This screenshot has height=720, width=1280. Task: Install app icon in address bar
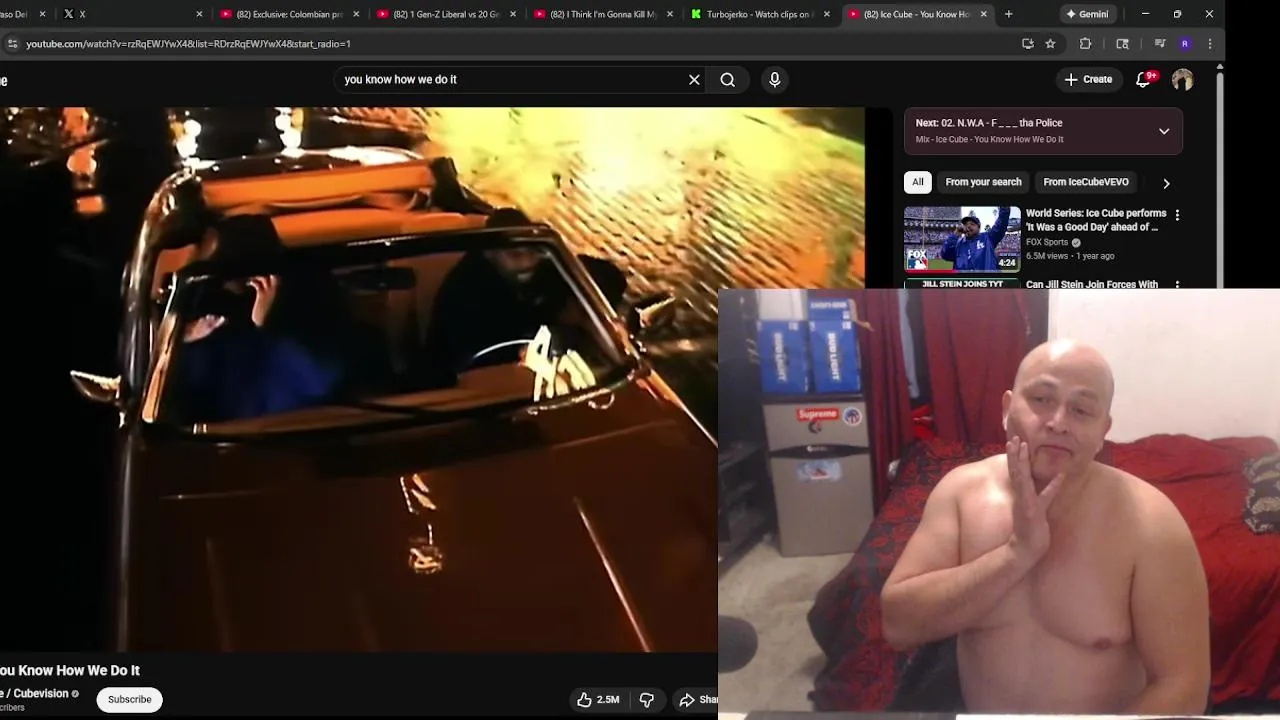pos(1028,44)
